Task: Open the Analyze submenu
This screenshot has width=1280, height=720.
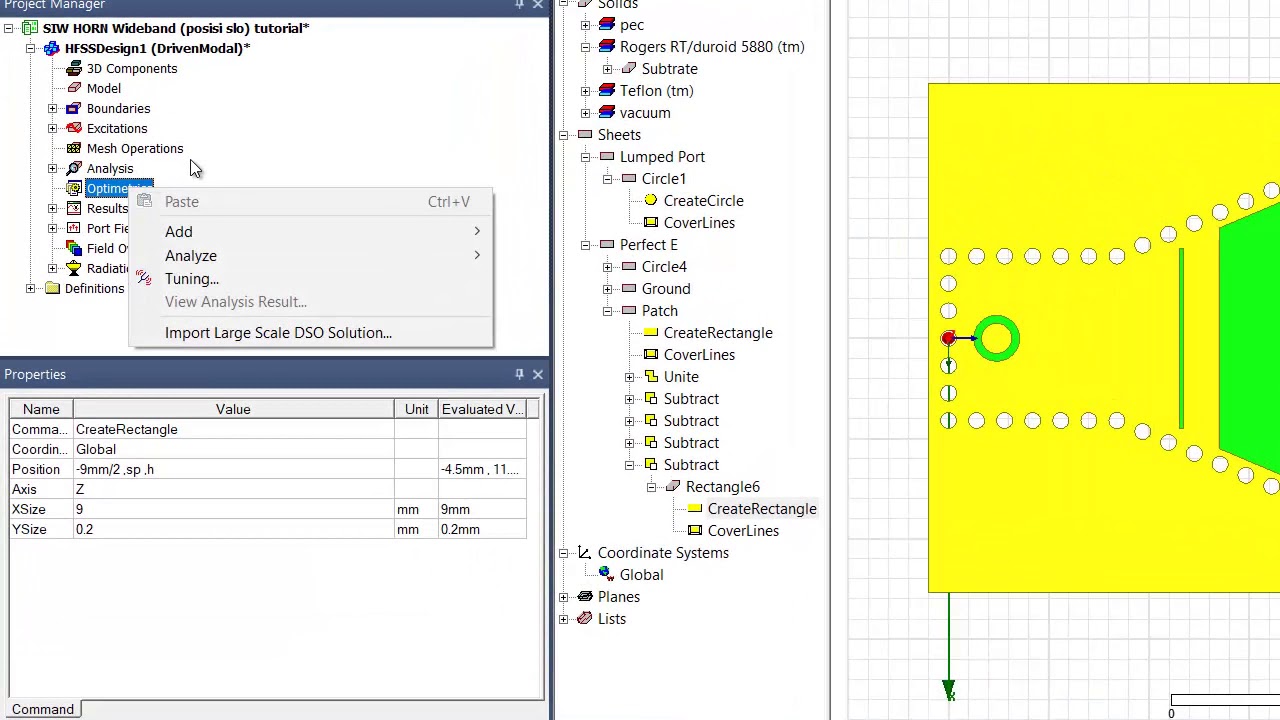Action: tap(311, 255)
